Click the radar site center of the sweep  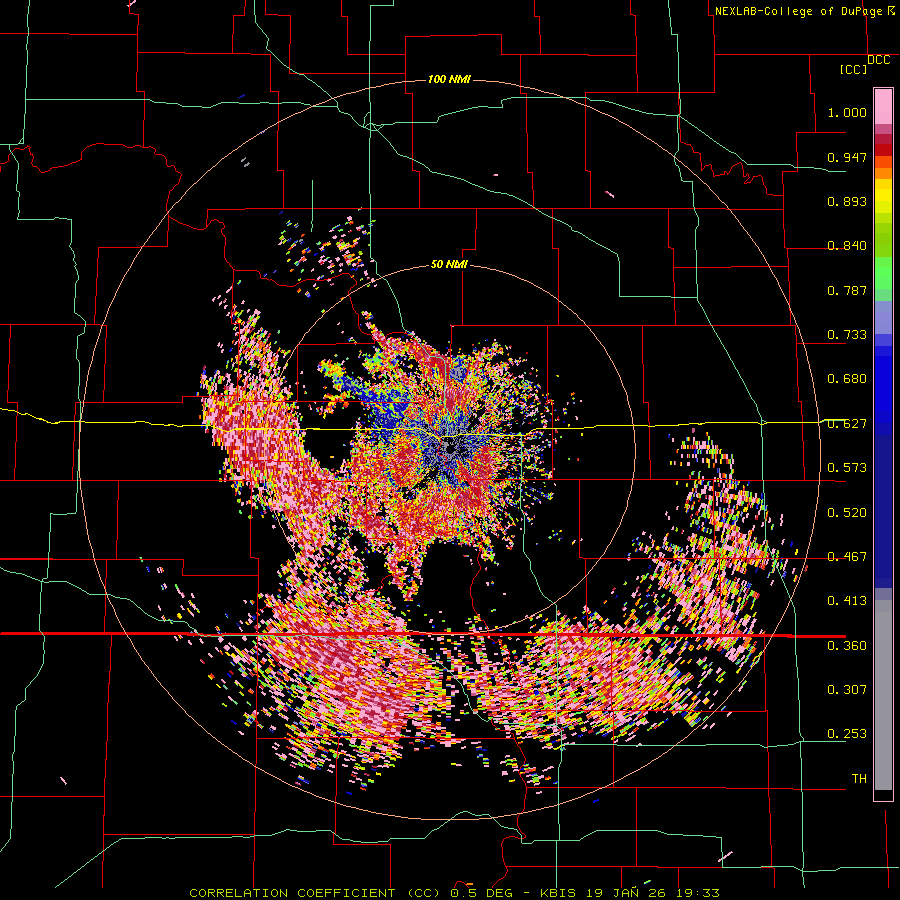[x=449, y=449]
